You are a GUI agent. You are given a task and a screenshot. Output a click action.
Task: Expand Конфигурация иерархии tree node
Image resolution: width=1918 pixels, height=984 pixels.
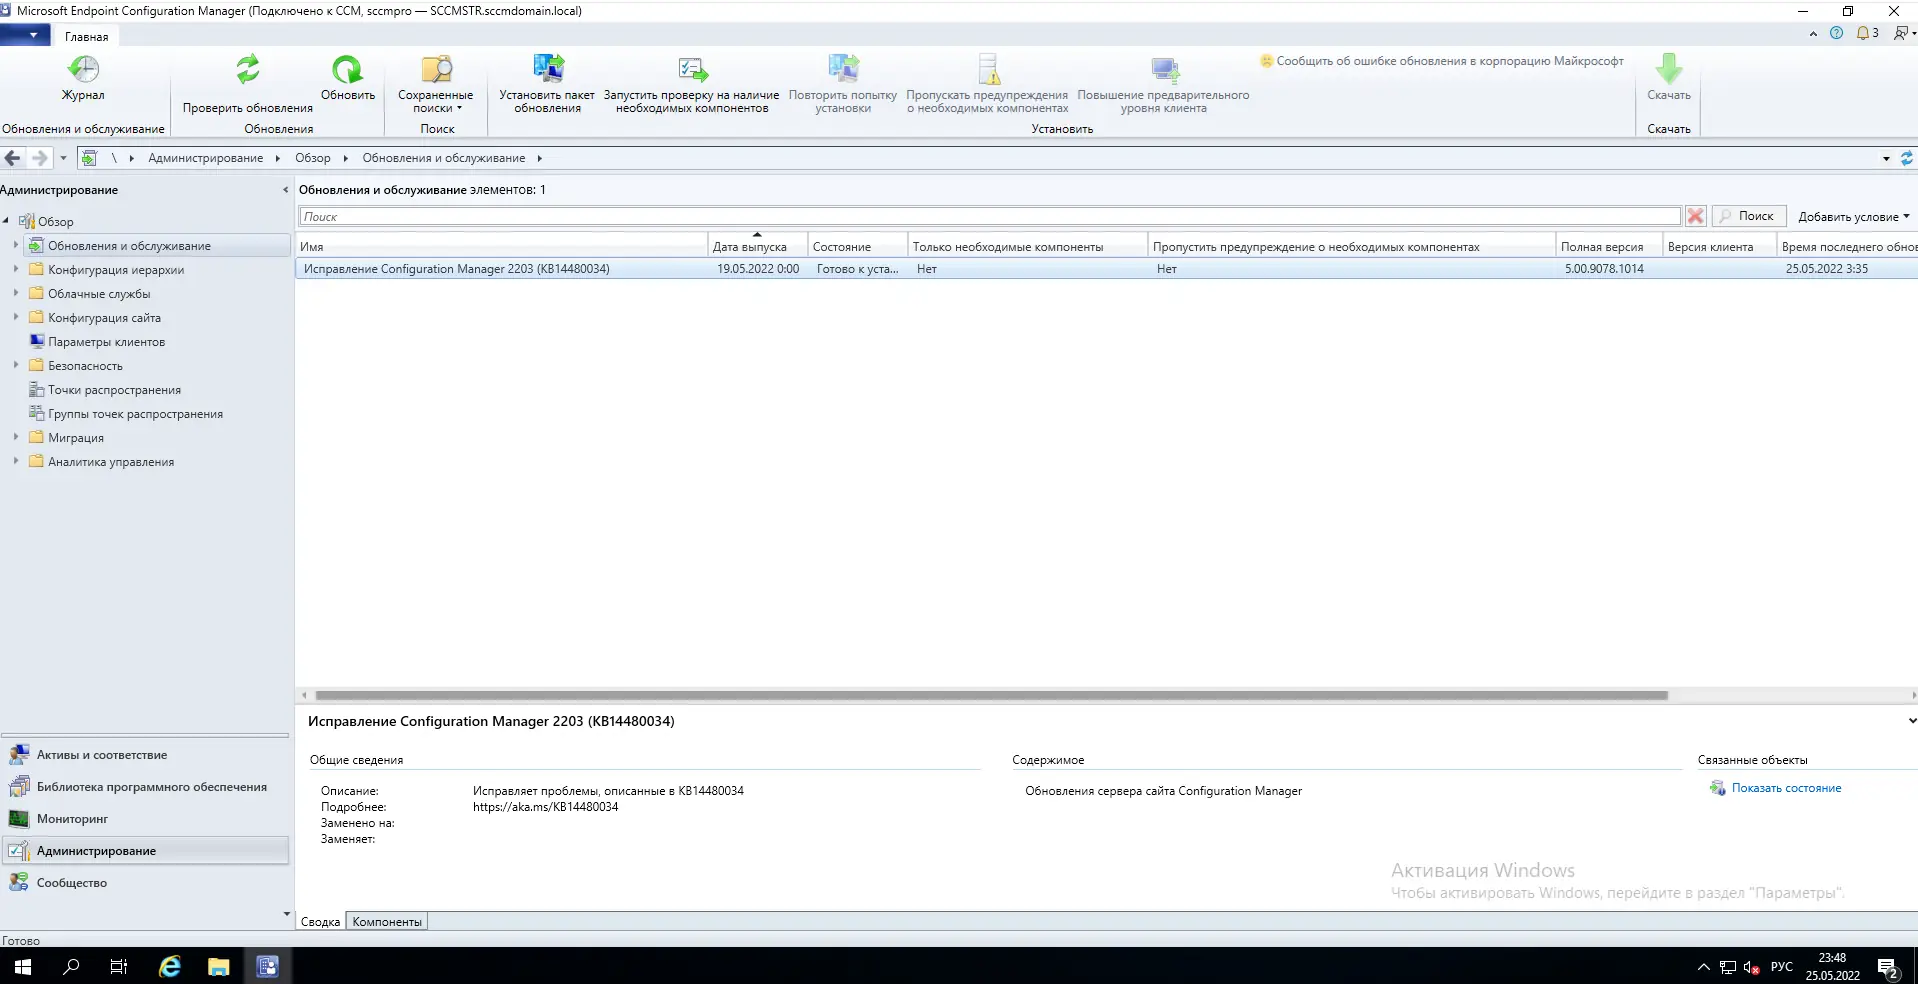point(15,269)
